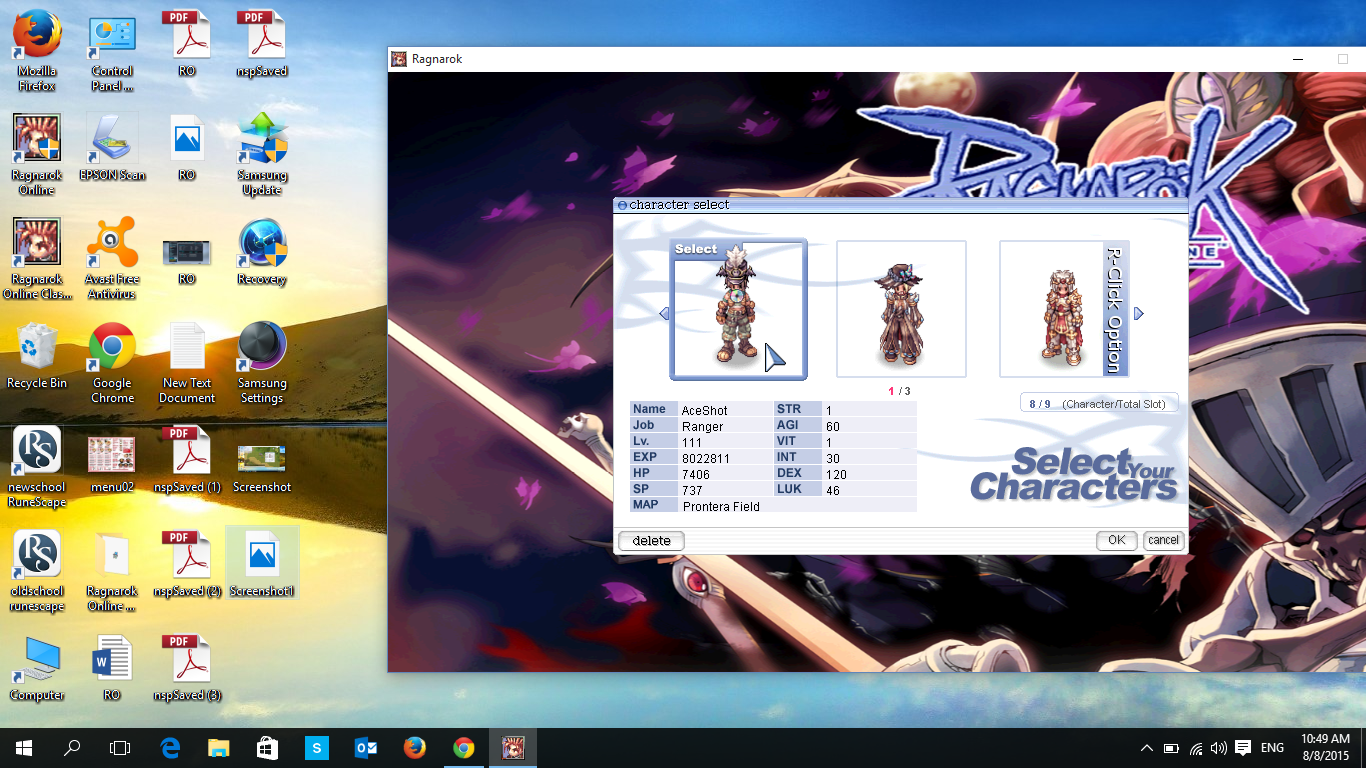The height and width of the screenshot is (768, 1366).
Task: Select the nspSaved PDF without a number
Action: click(x=262, y=43)
